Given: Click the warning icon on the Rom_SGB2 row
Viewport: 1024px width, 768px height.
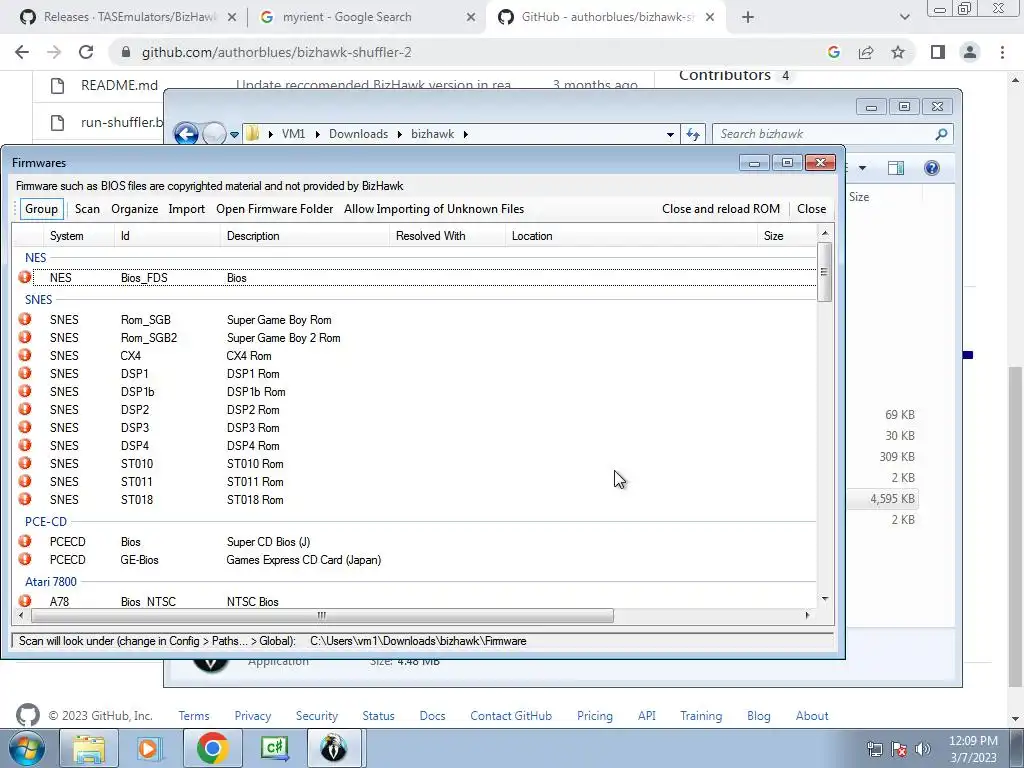Looking at the screenshot, I should coord(25,337).
